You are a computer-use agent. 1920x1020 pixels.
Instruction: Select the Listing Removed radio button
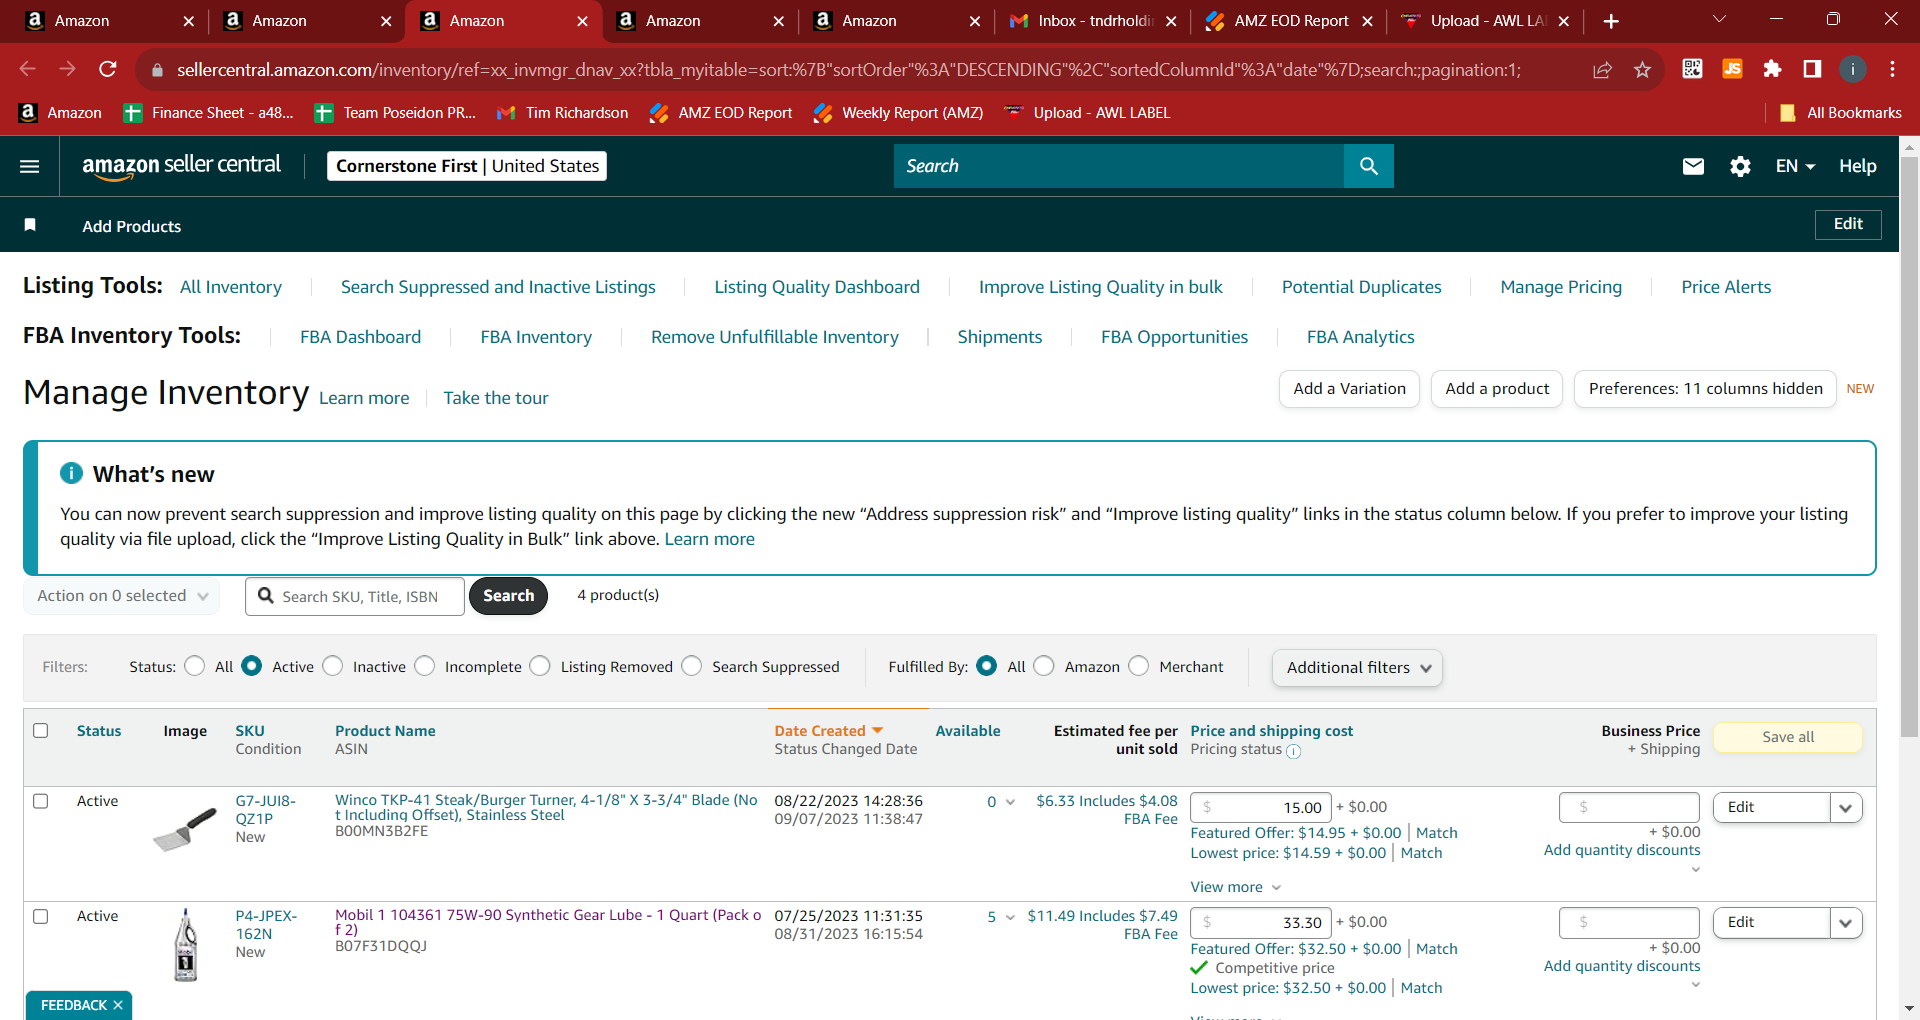541,666
